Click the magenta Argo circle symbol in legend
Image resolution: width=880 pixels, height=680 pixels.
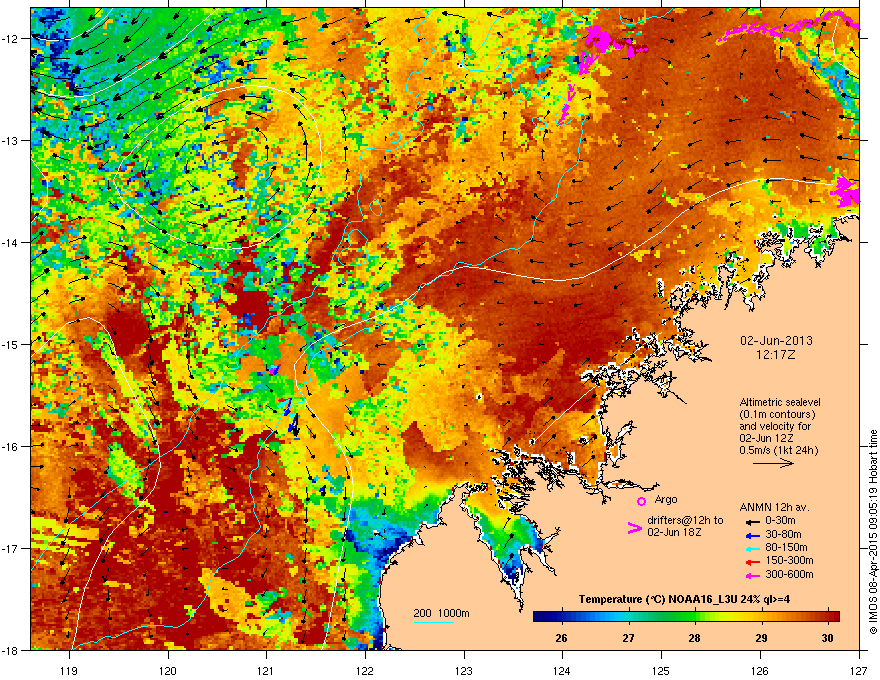click(641, 501)
